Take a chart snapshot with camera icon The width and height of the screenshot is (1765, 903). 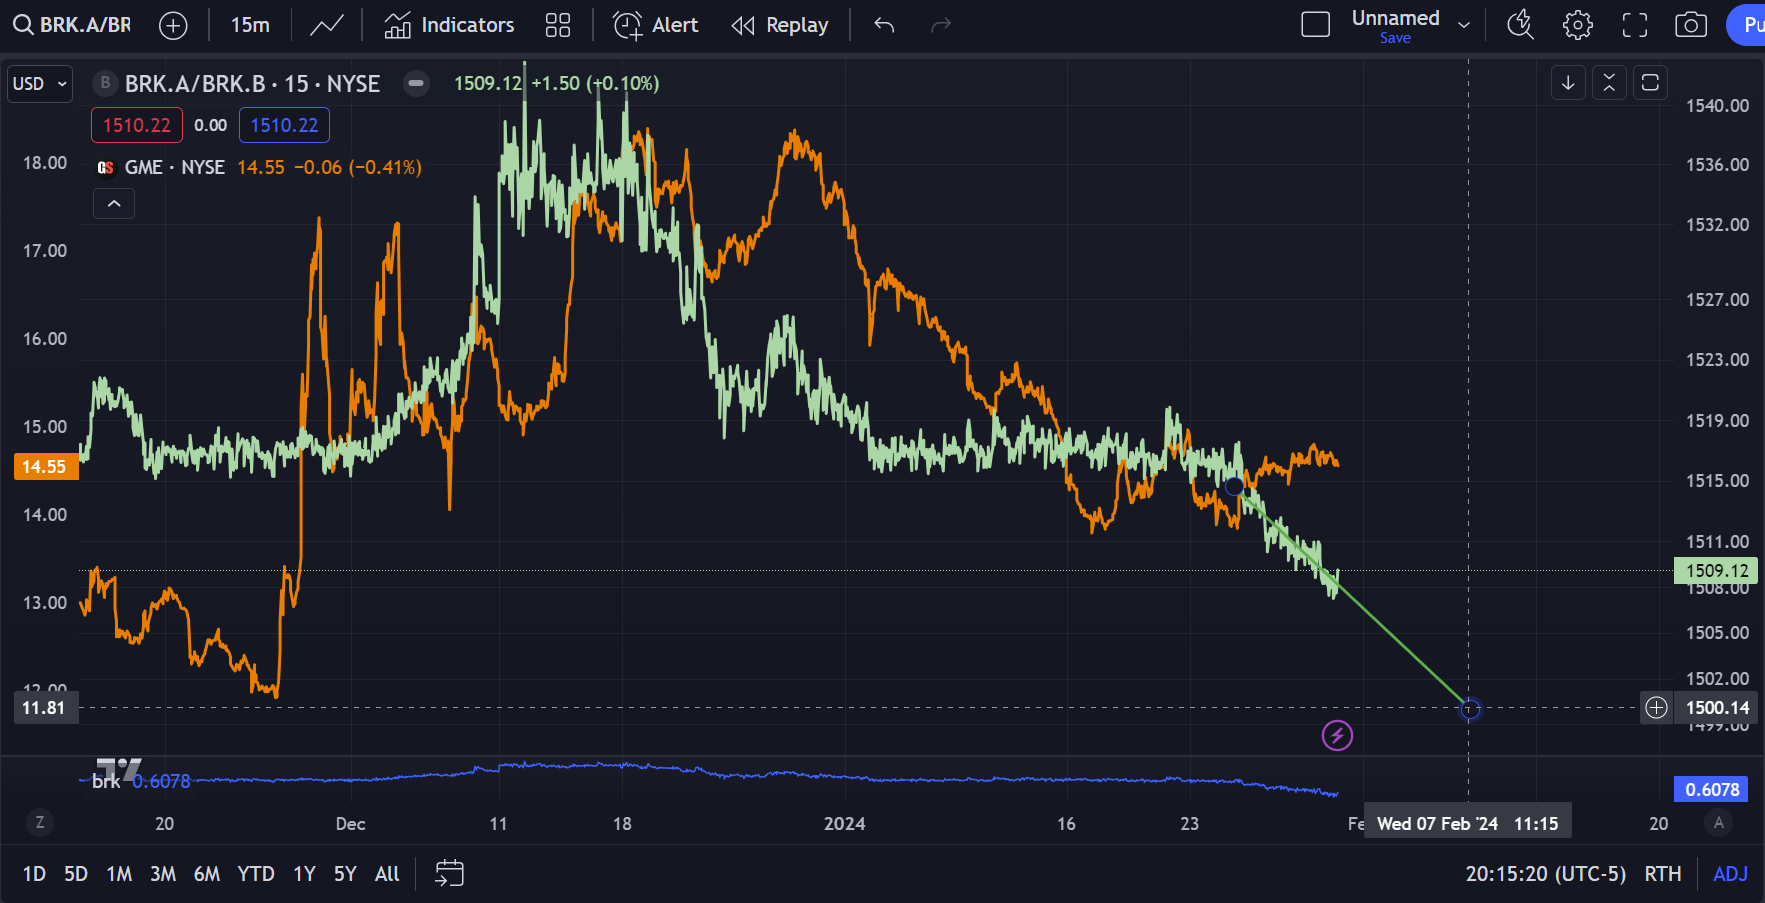pyautogui.click(x=1691, y=25)
